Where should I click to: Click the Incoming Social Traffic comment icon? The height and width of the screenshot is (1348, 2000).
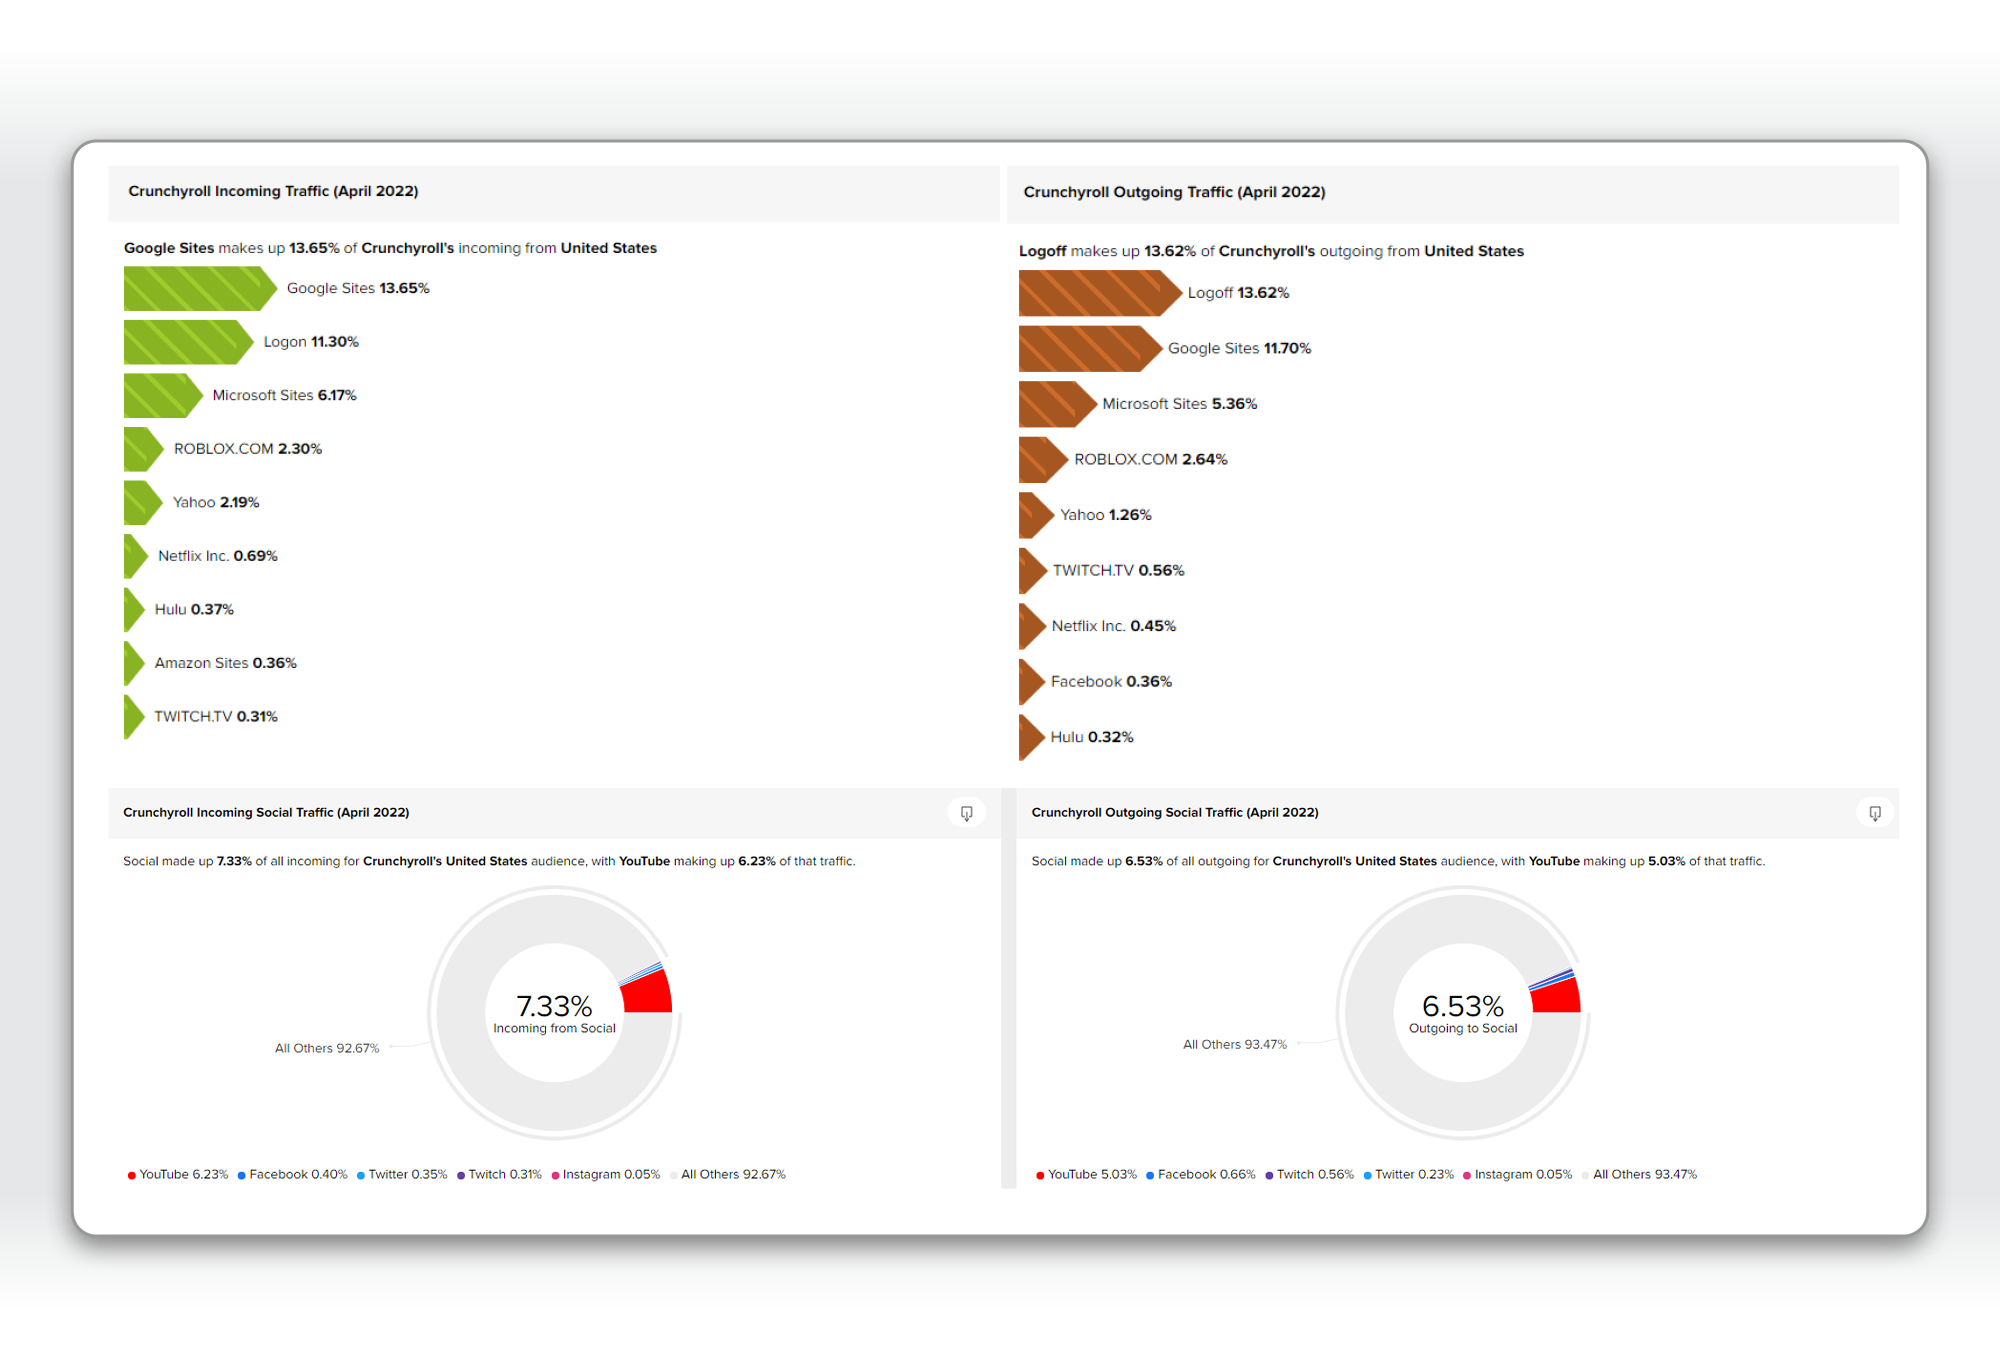(966, 813)
